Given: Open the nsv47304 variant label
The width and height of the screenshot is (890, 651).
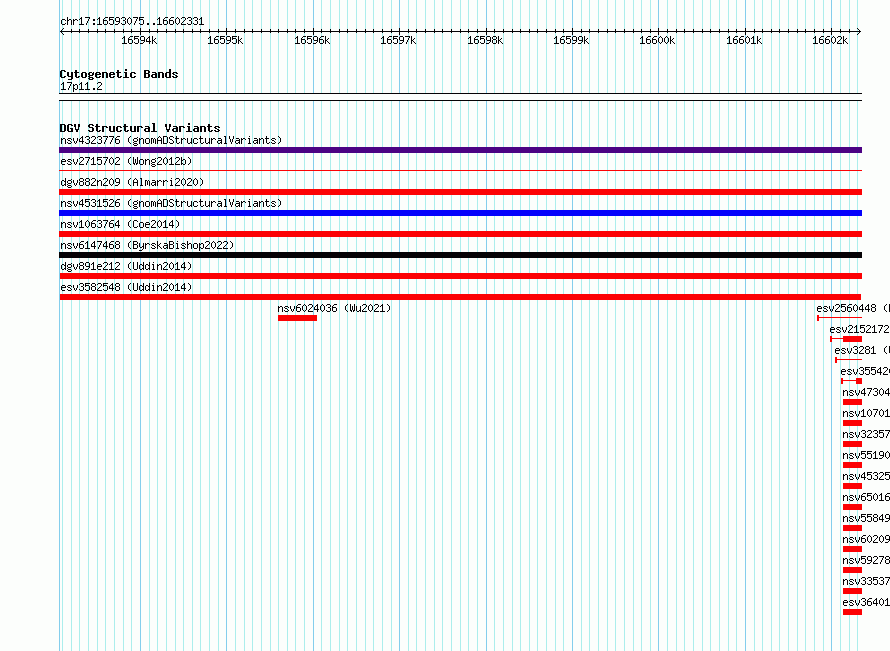Looking at the screenshot, I should [866, 392].
